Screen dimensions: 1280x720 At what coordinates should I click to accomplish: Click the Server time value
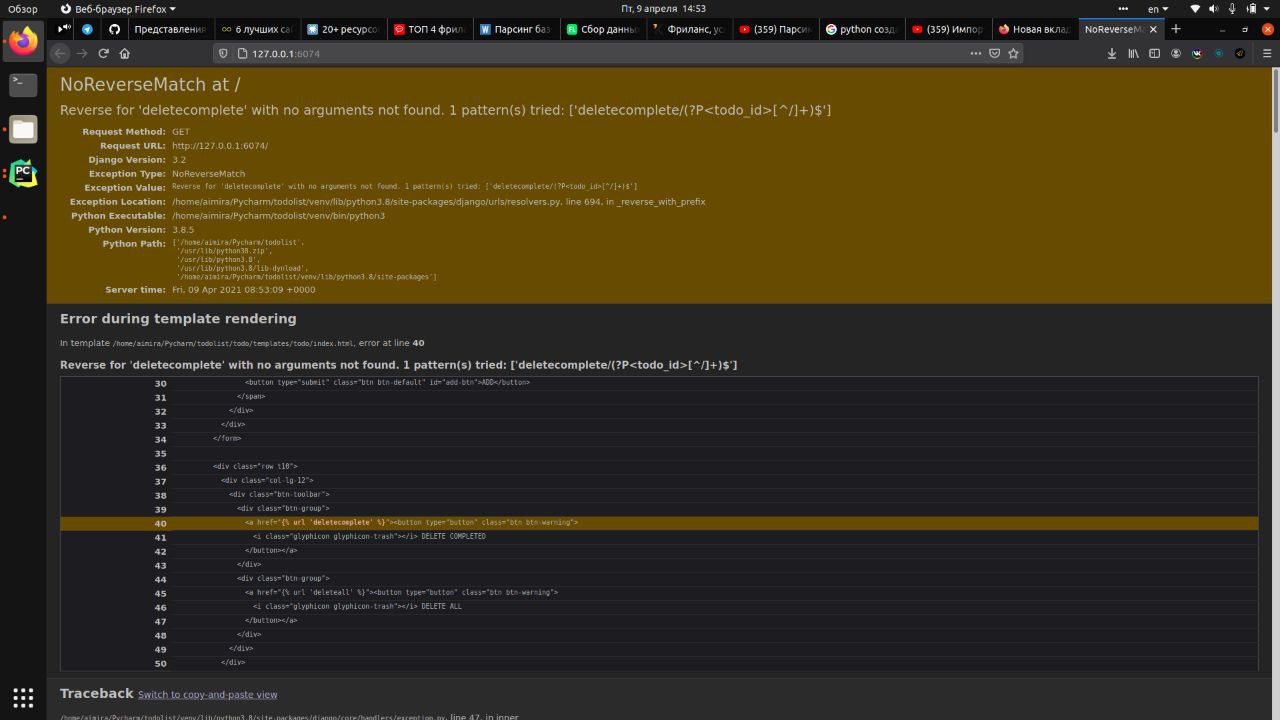(243, 290)
